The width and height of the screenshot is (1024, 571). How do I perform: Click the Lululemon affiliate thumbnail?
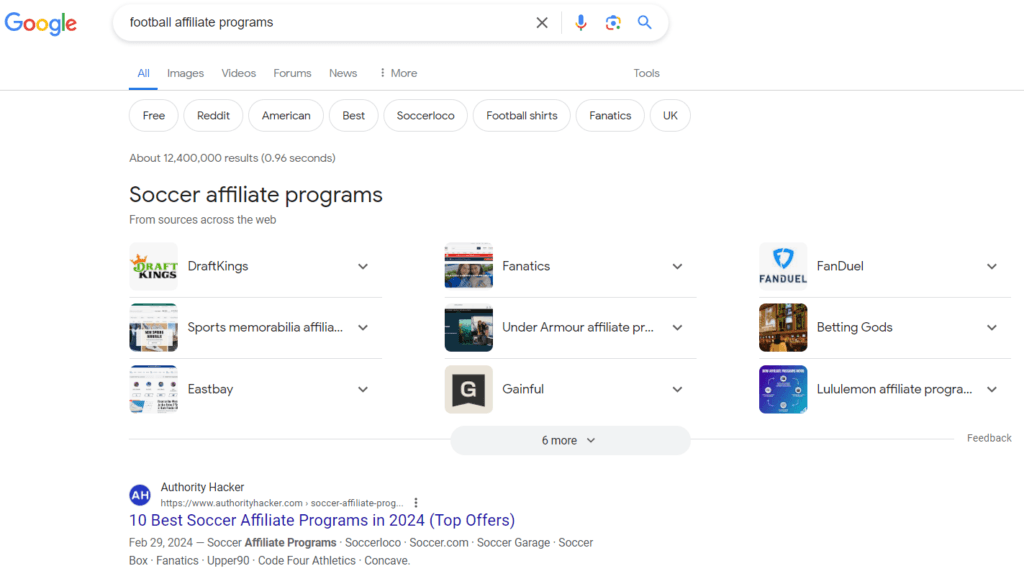(x=783, y=389)
